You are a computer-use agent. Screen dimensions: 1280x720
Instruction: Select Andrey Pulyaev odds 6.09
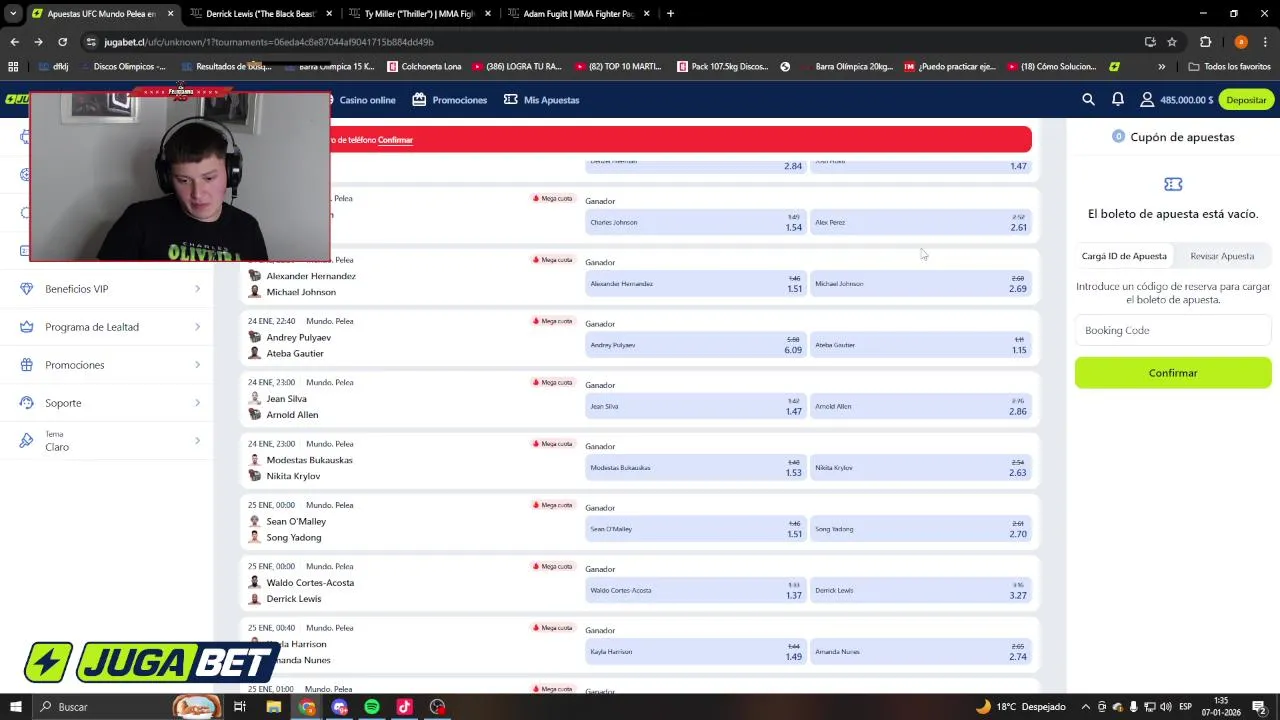[x=695, y=345]
